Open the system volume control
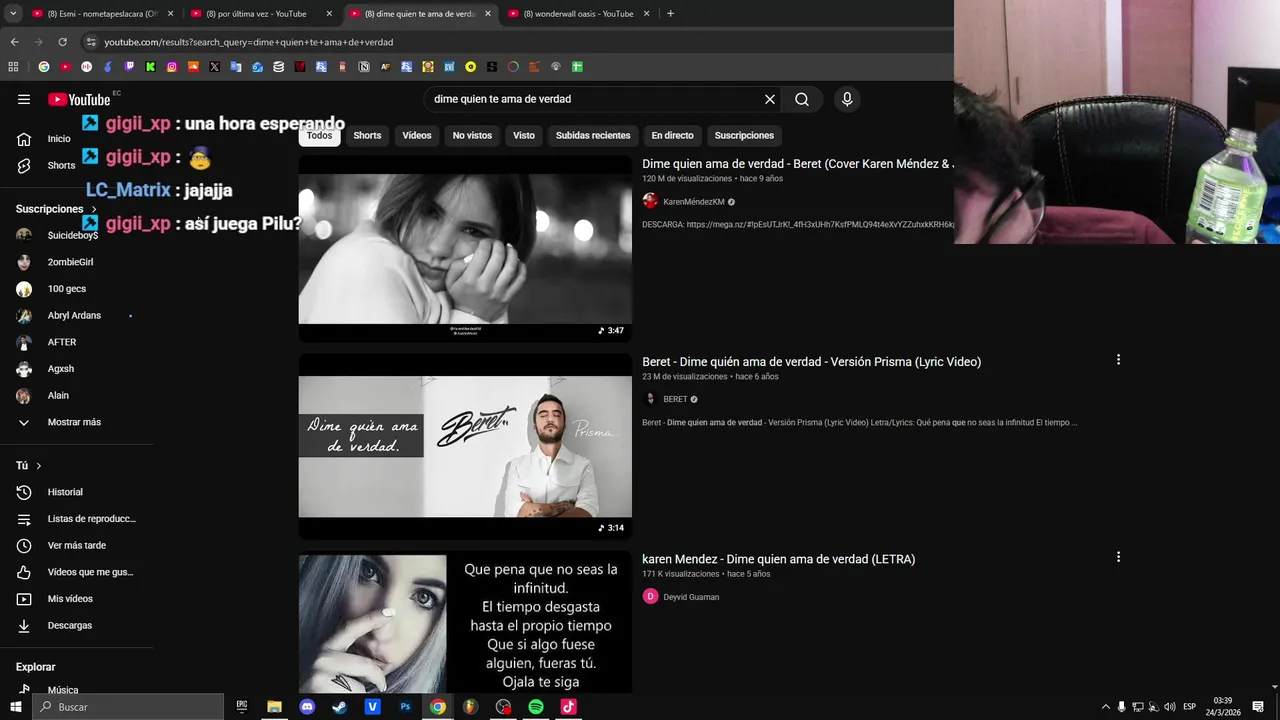The height and width of the screenshot is (720, 1280). click(x=1170, y=707)
